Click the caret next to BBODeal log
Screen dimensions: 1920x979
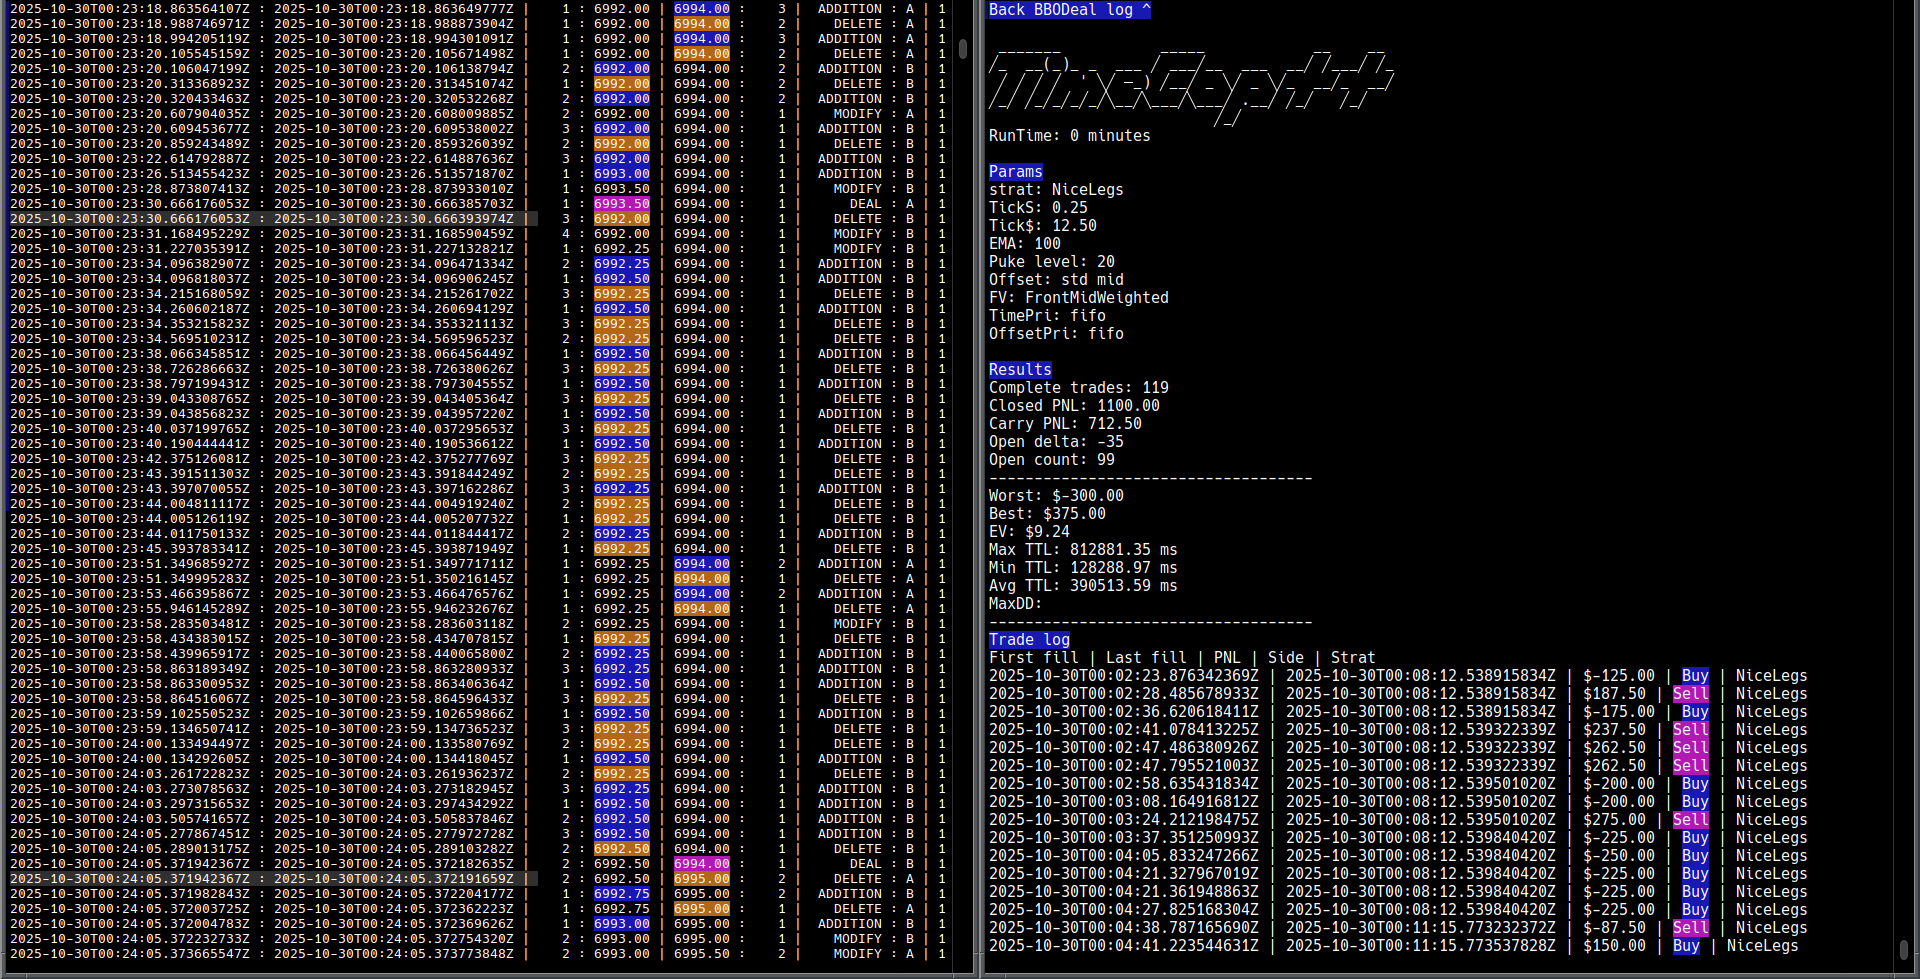(x=1146, y=10)
